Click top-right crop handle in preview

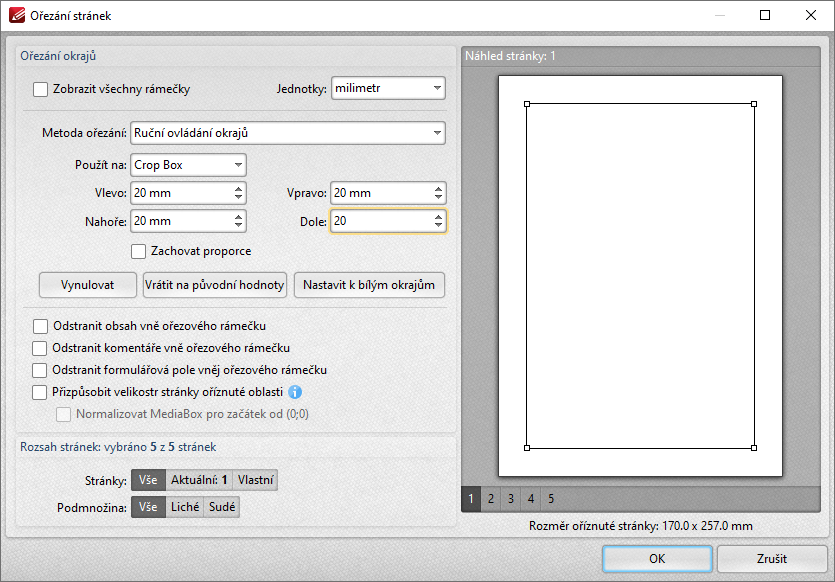click(754, 104)
